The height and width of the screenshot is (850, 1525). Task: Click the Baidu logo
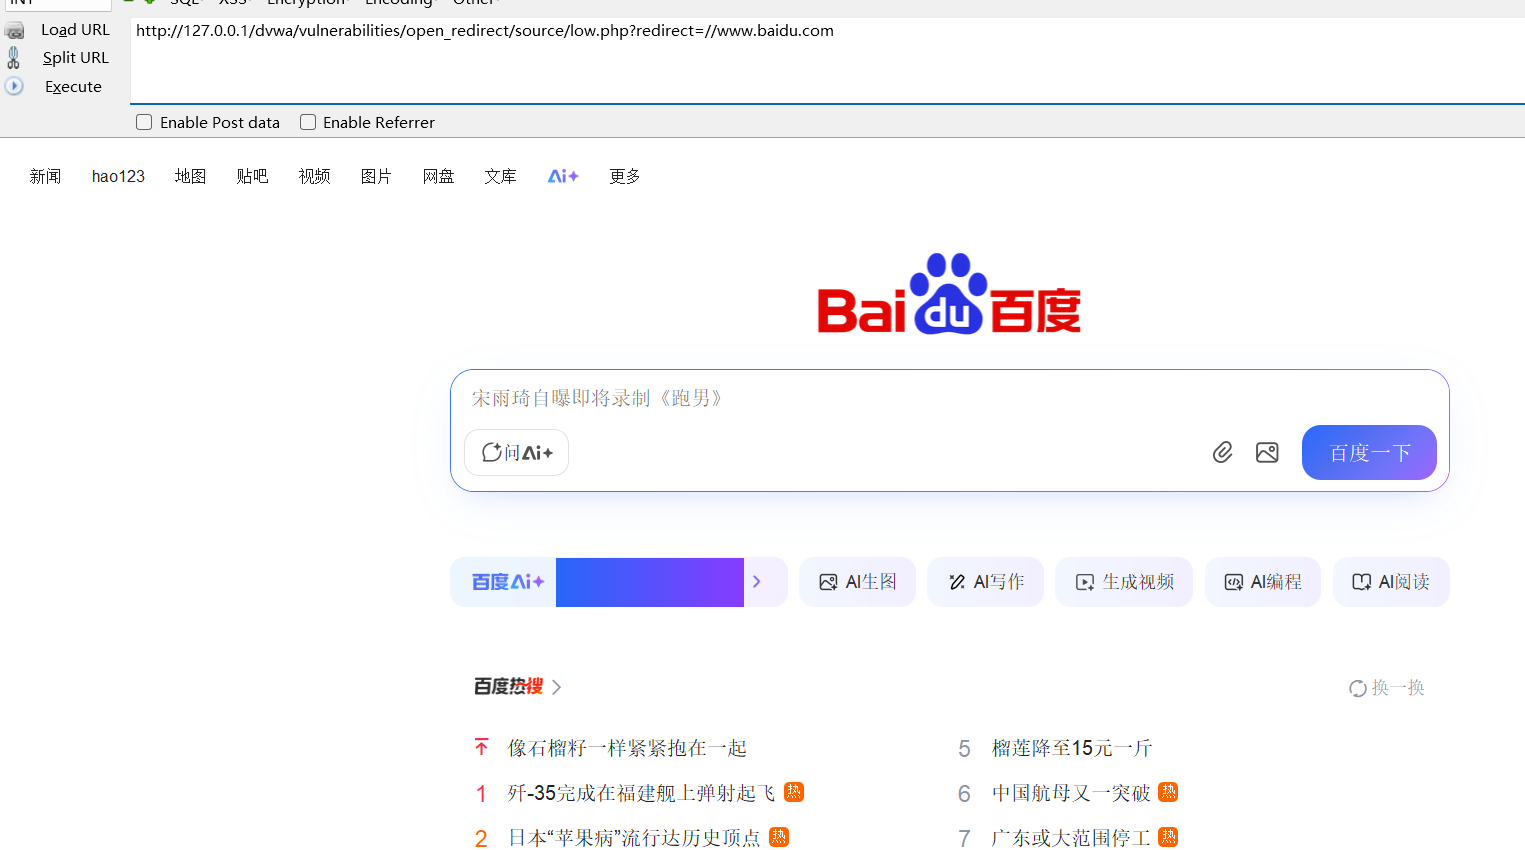click(x=949, y=293)
